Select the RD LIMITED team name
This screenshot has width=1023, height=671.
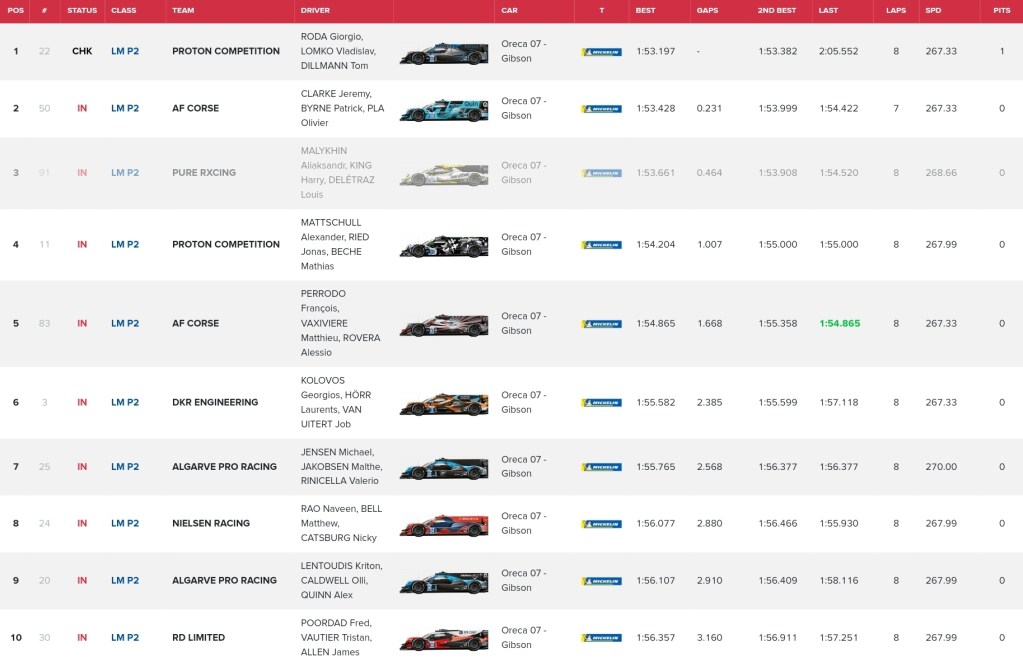198,638
